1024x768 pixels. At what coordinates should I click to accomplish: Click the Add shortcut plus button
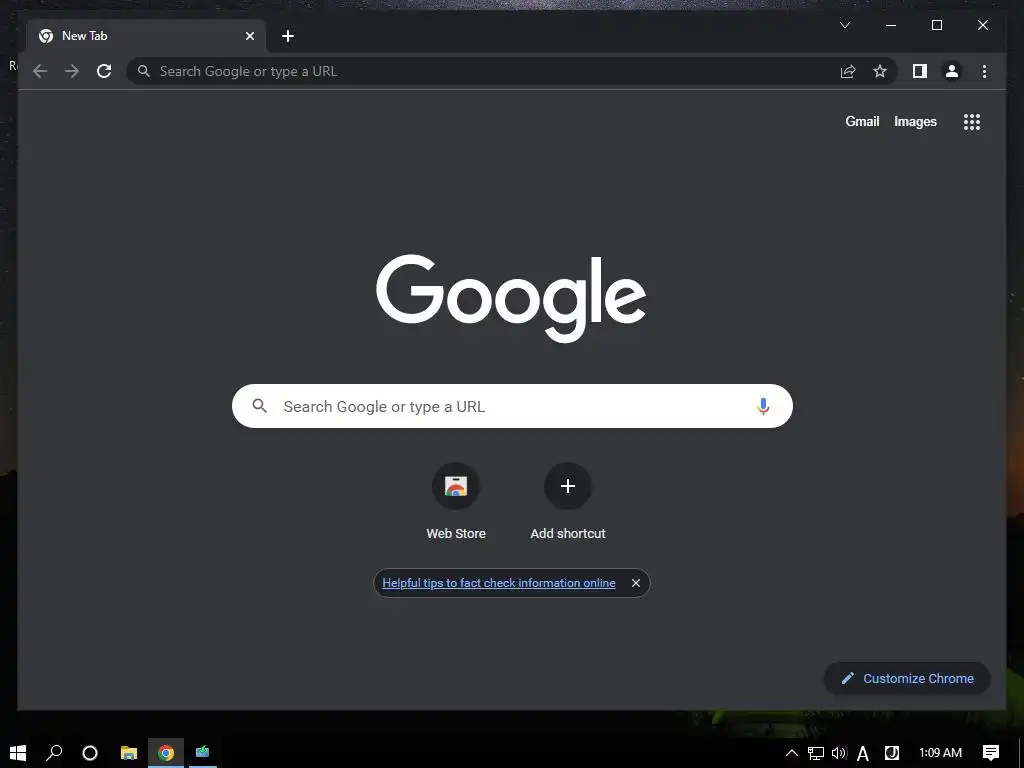coord(568,486)
